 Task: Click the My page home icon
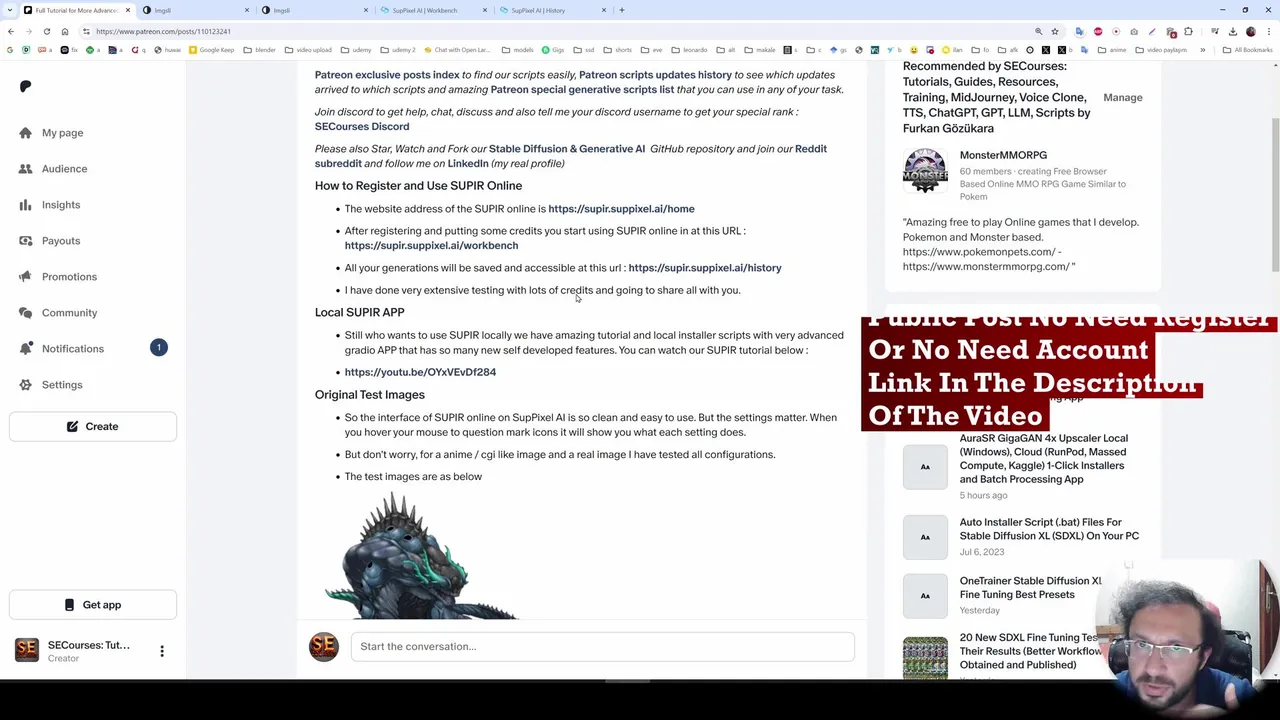[x=26, y=133]
